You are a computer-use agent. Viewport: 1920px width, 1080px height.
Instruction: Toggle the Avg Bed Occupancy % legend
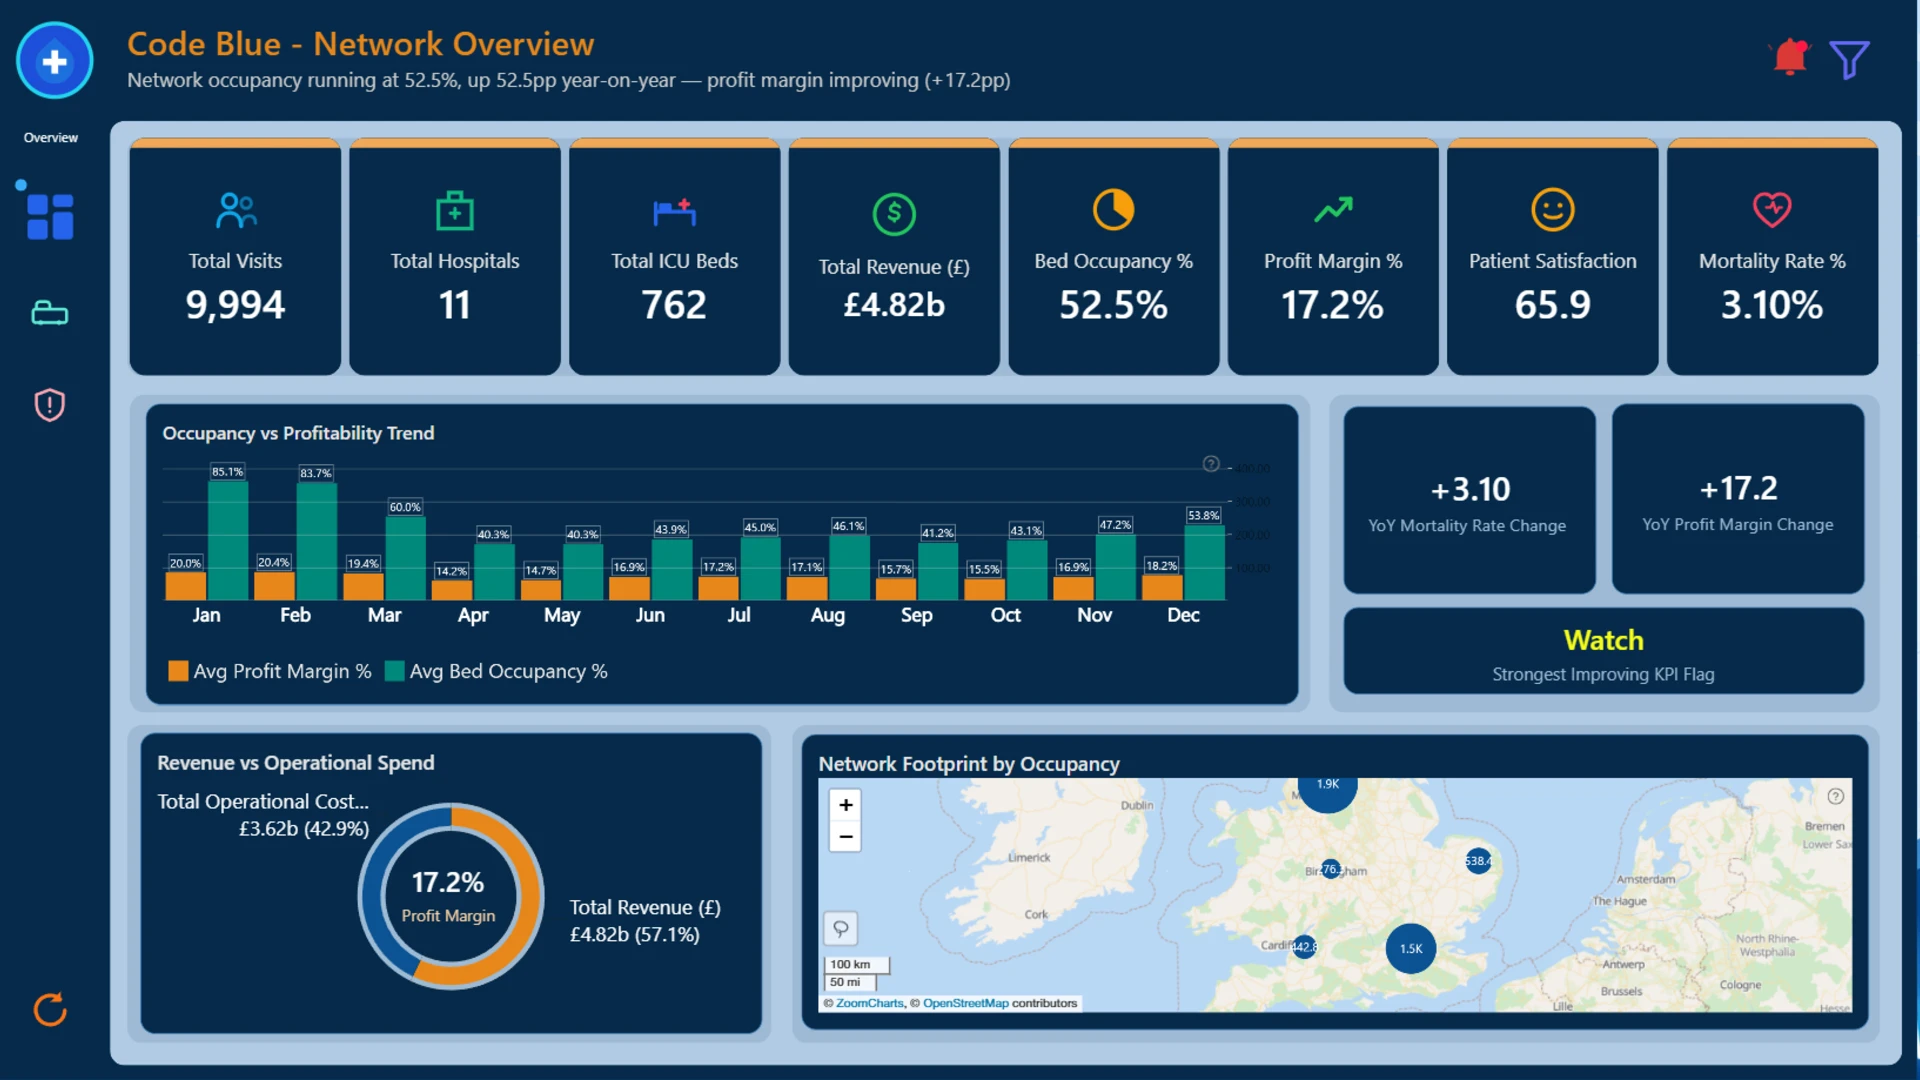click(496, 671)
